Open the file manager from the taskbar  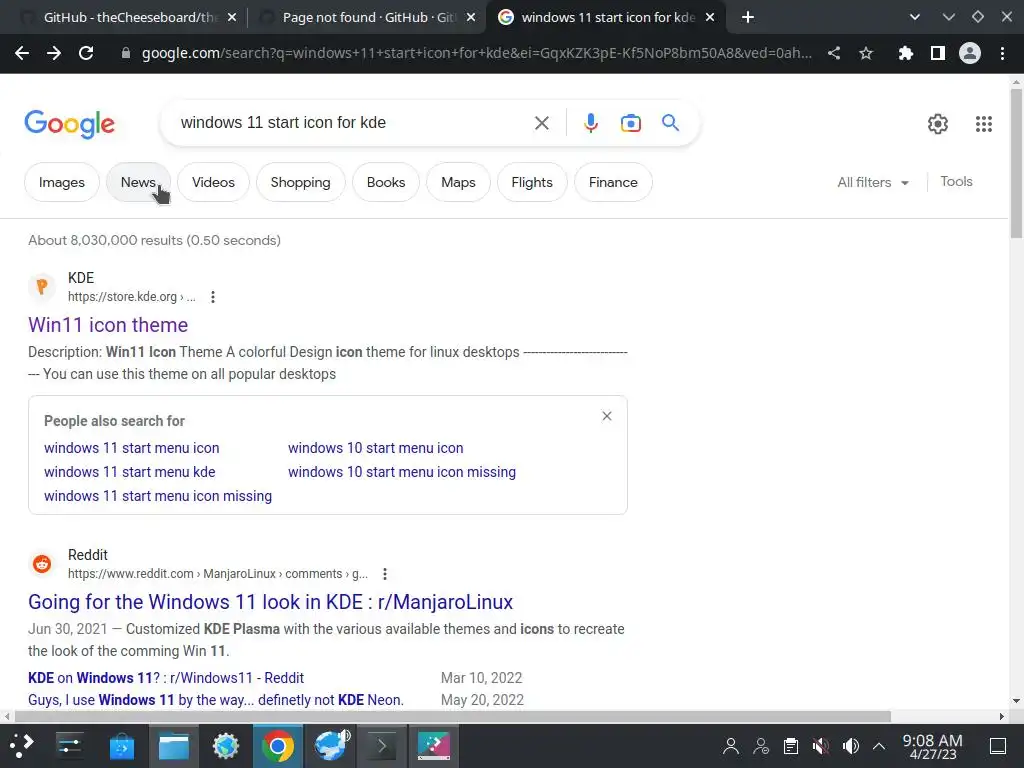[x=174, y=746]
